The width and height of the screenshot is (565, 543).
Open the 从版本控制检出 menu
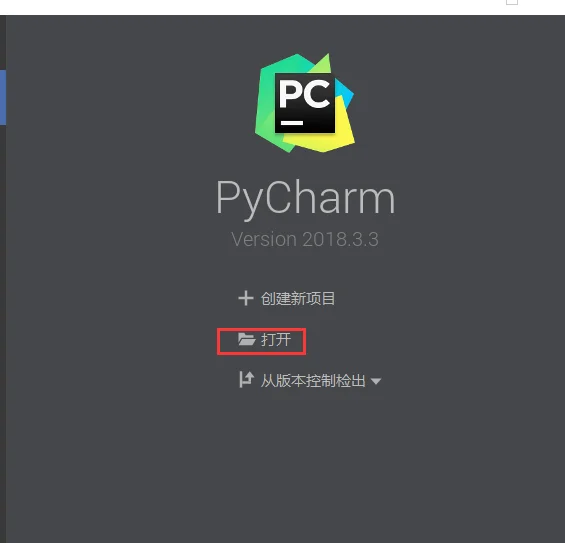[x=313, y=380]
